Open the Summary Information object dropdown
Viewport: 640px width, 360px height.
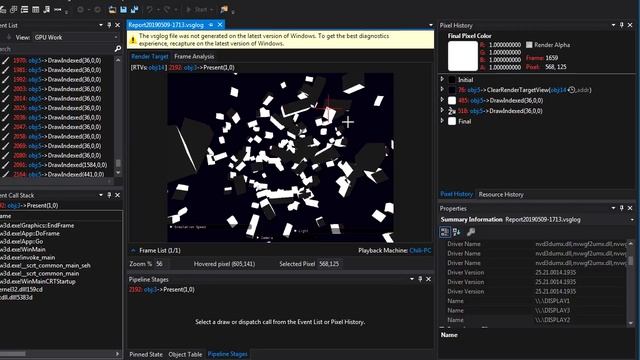(632, 220)
